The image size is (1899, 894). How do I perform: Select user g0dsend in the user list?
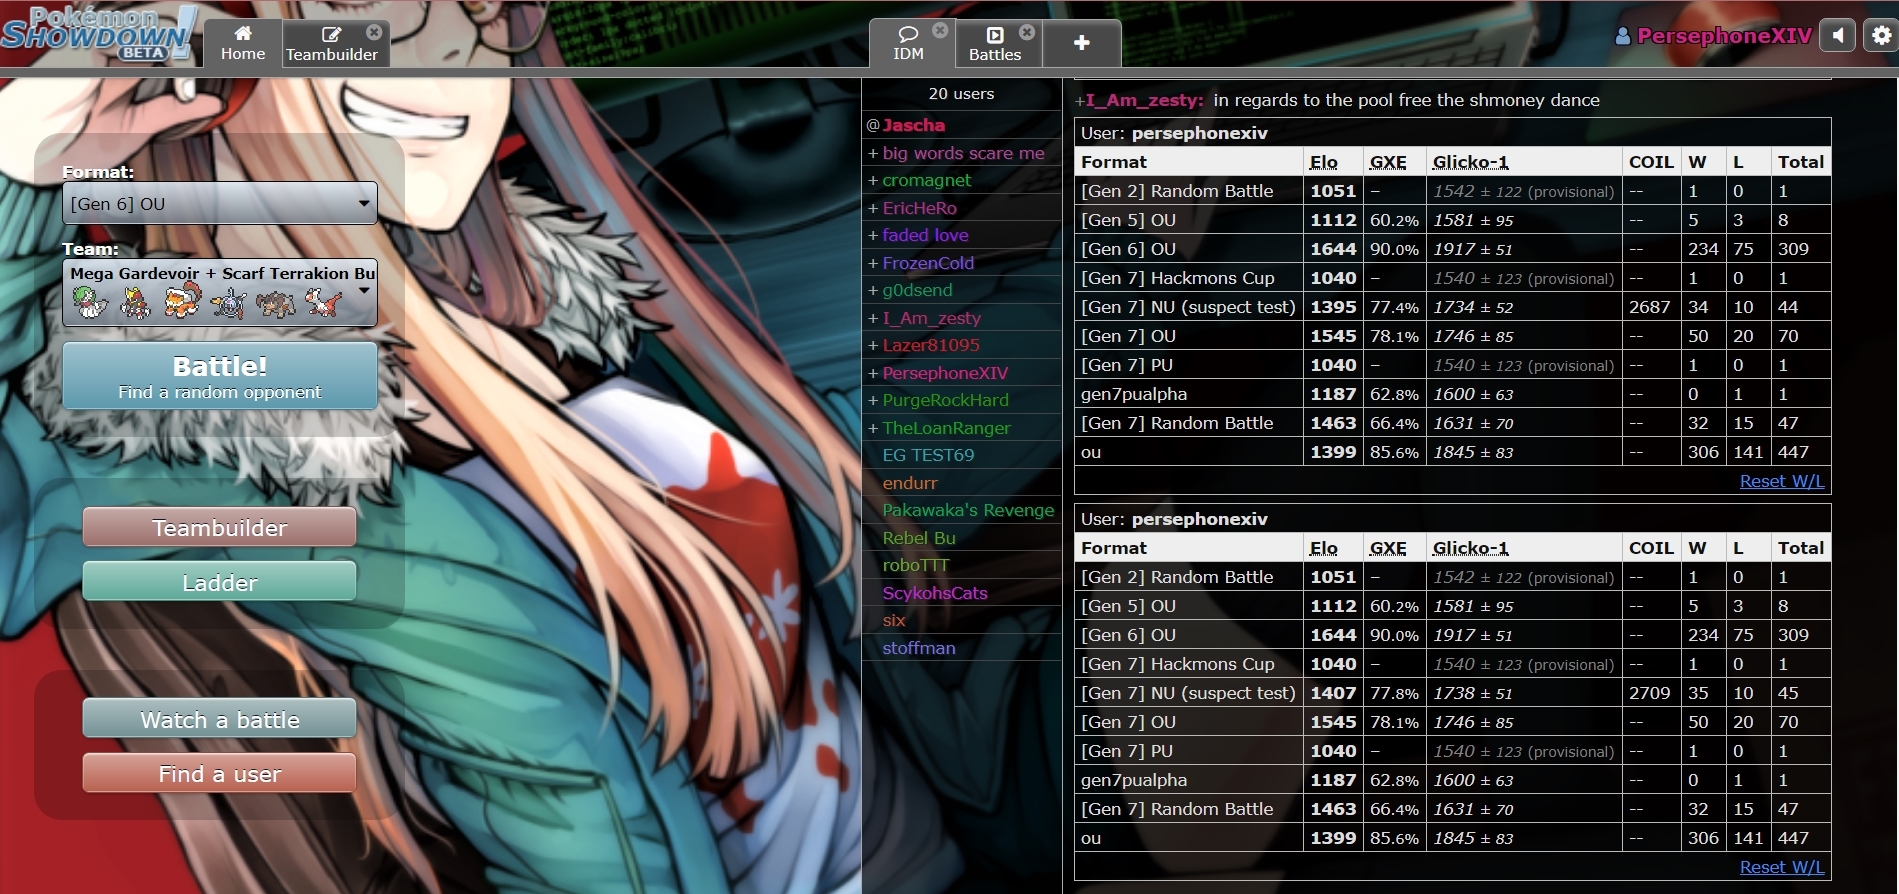(962, 290)
